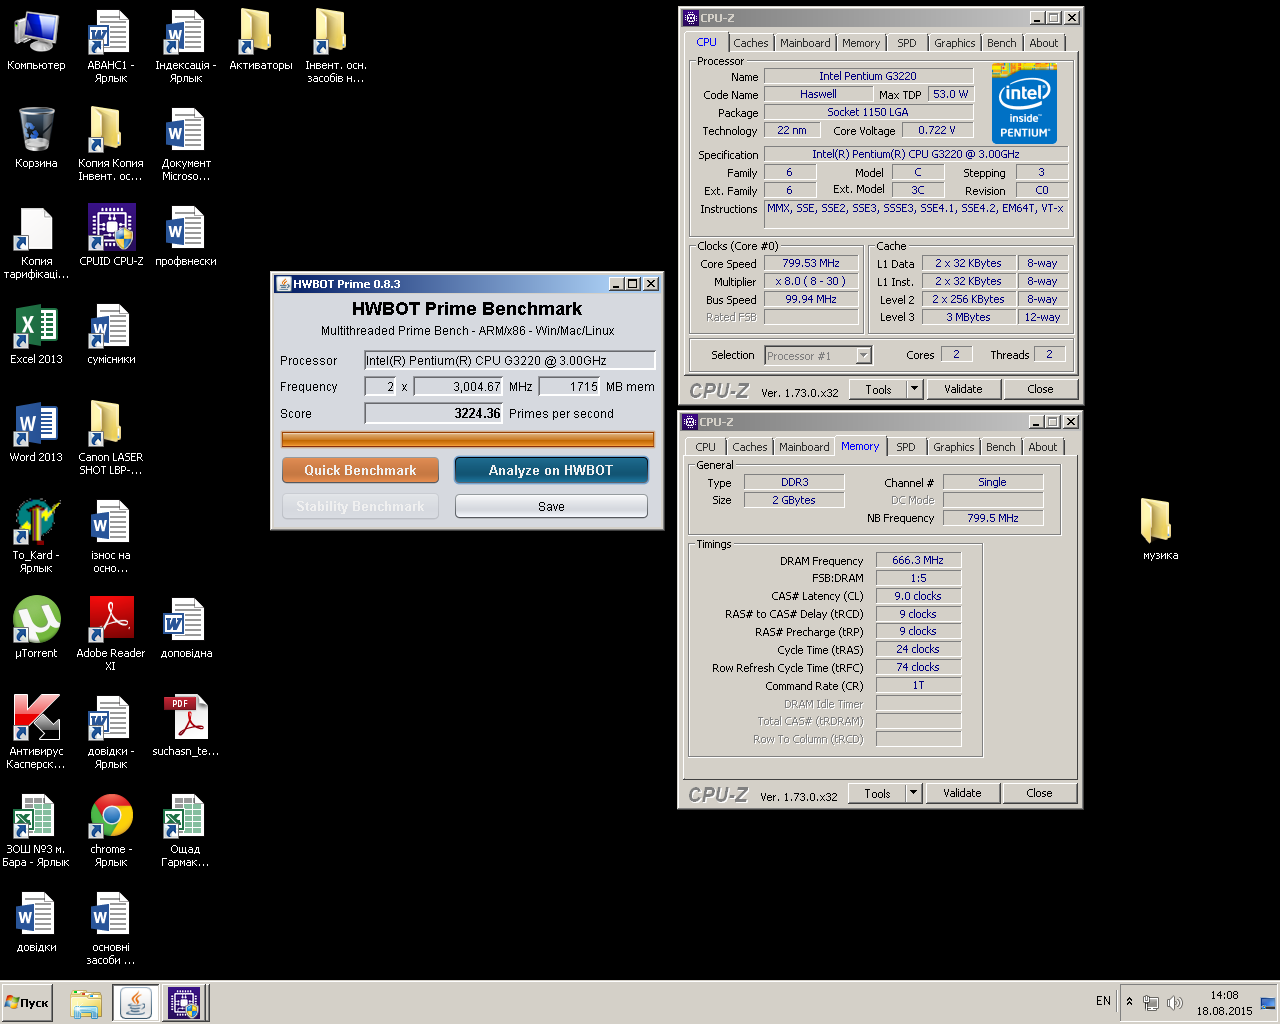Click Analyze on HWBOT button
This screenshot has width=1280, height=1024.
(551, 470)
